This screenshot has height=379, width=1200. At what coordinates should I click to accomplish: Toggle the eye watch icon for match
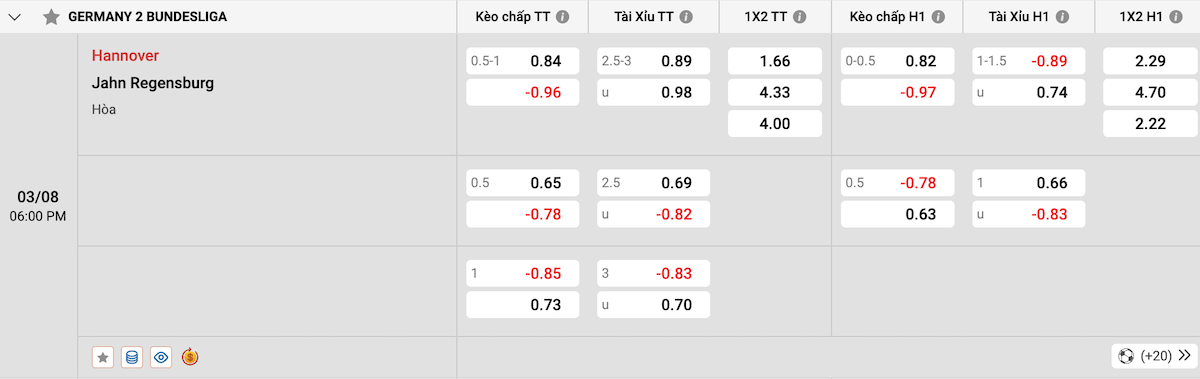coord(161,357)
